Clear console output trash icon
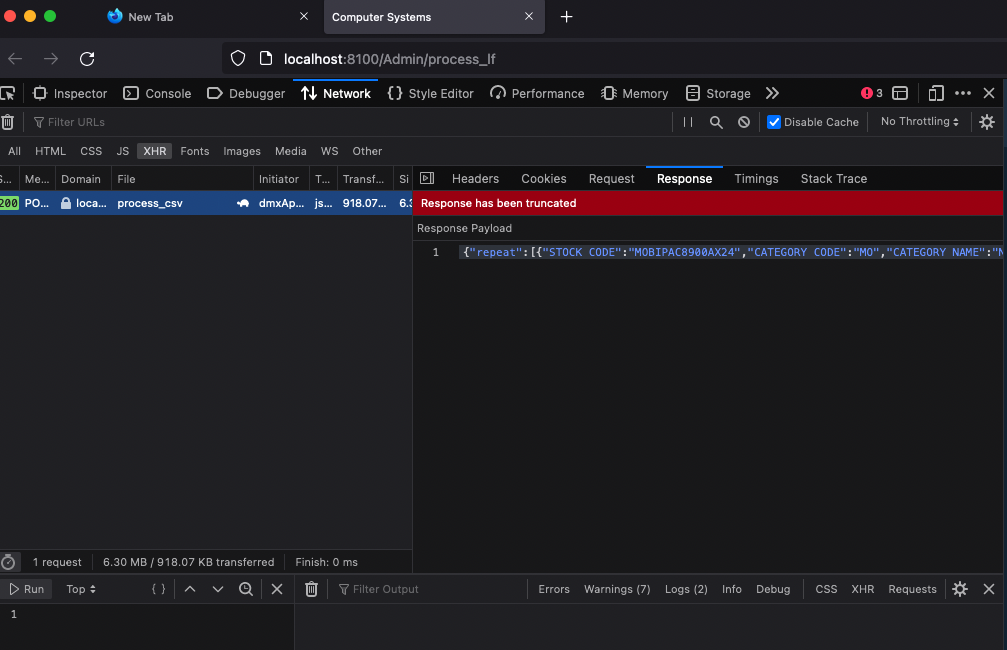The height and width of the screenshot is (650, 1007). pyautogui.click(x=311, y=589)
